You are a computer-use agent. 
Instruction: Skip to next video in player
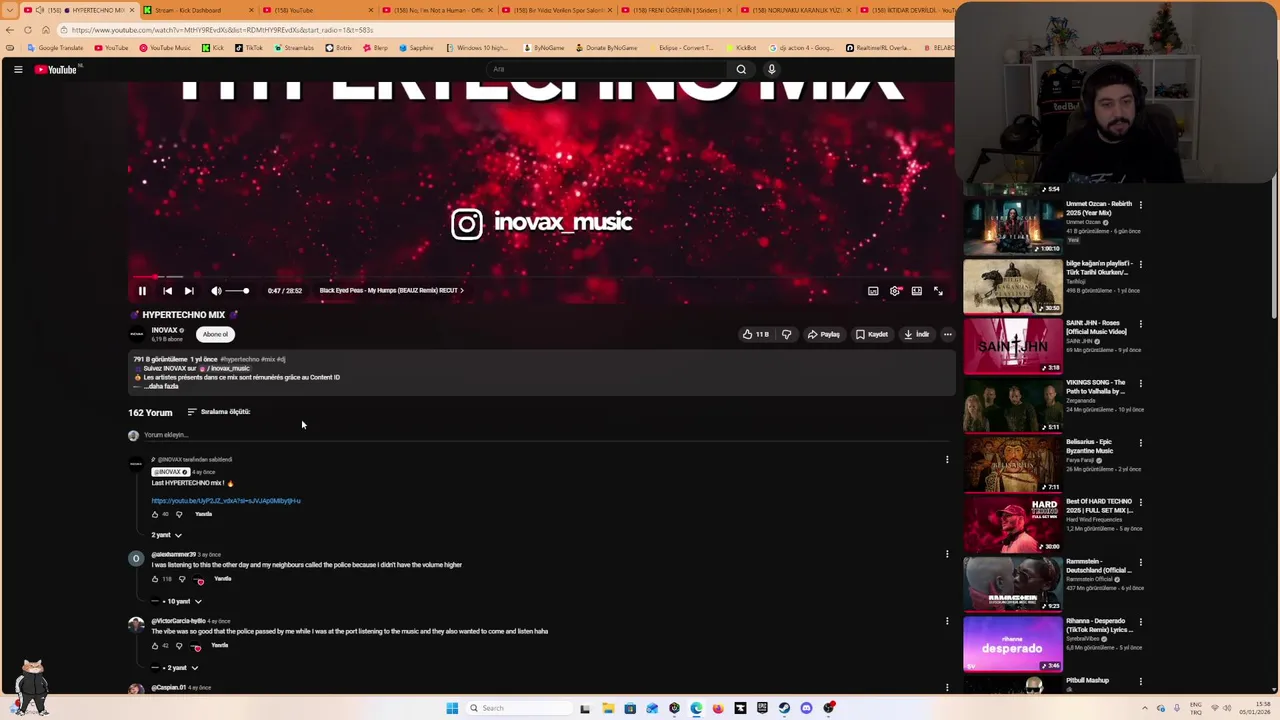(189, 291)
